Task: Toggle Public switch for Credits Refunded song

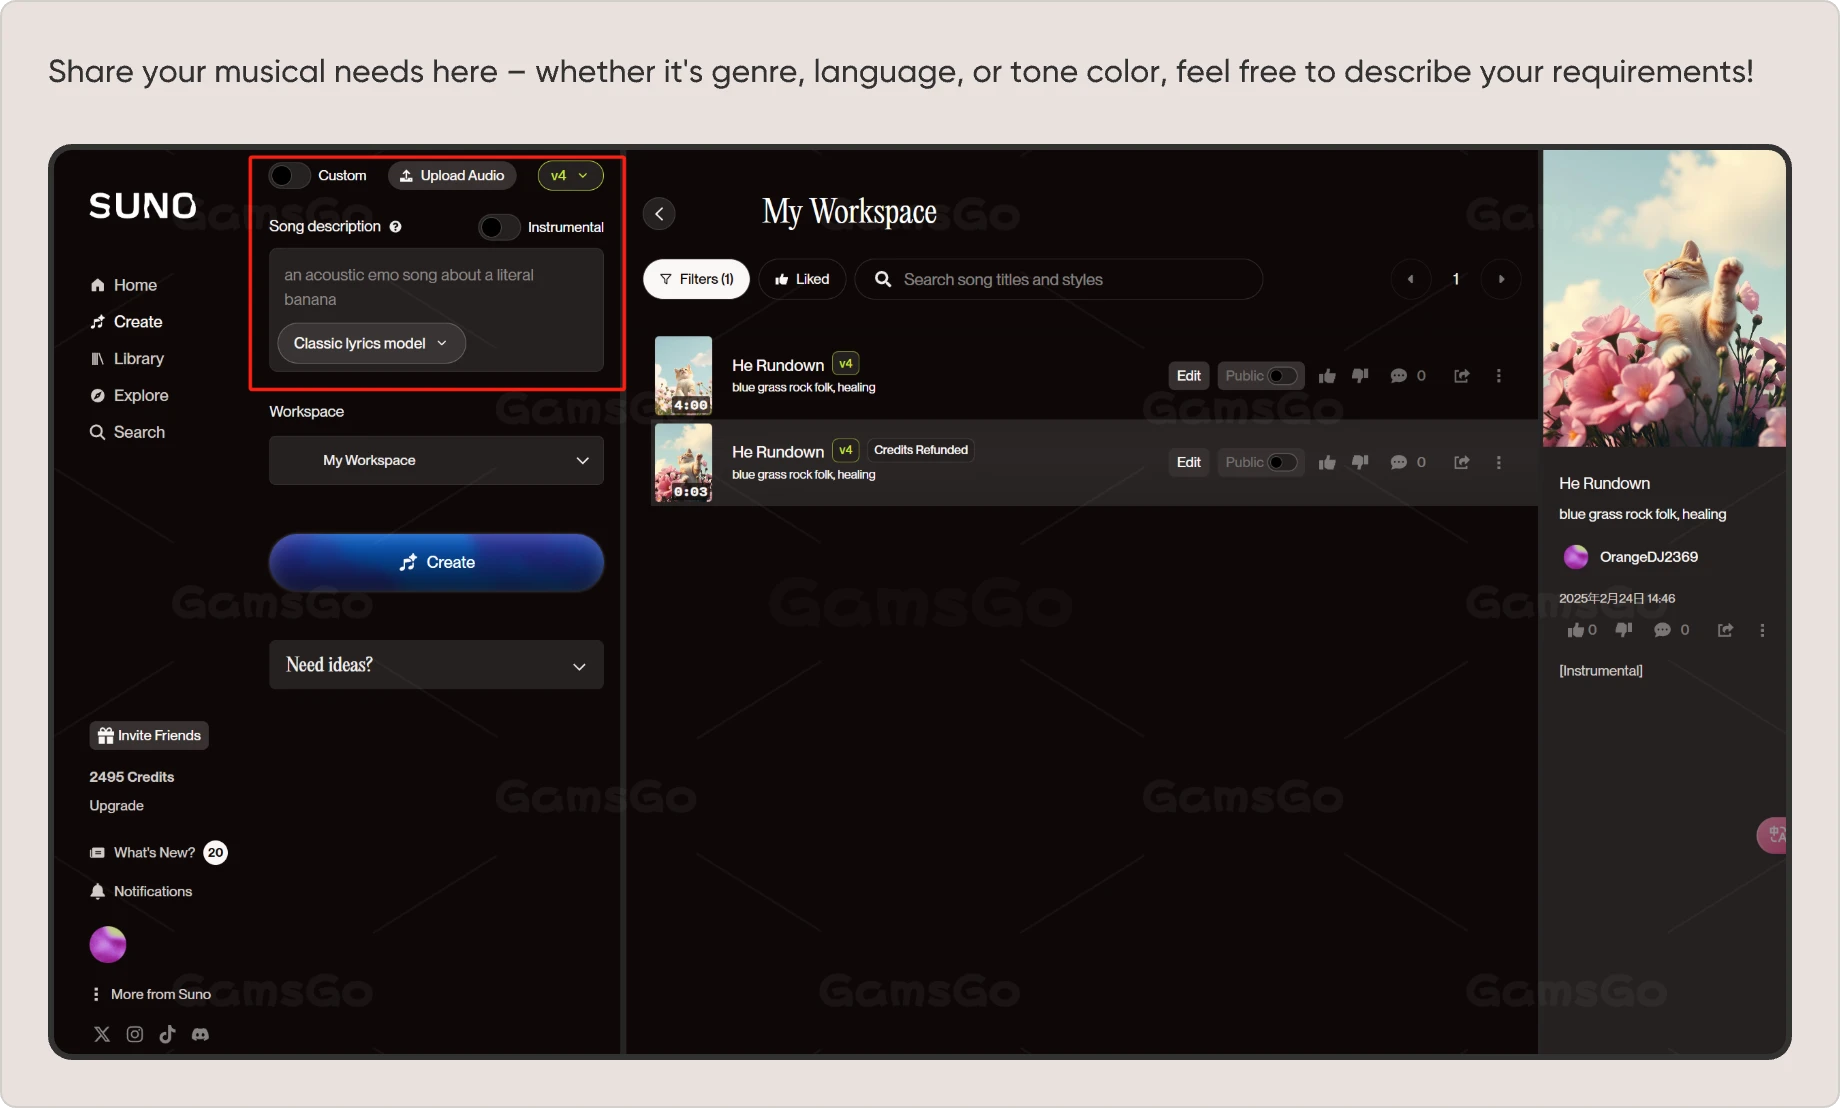Action: coord(1283,462)
